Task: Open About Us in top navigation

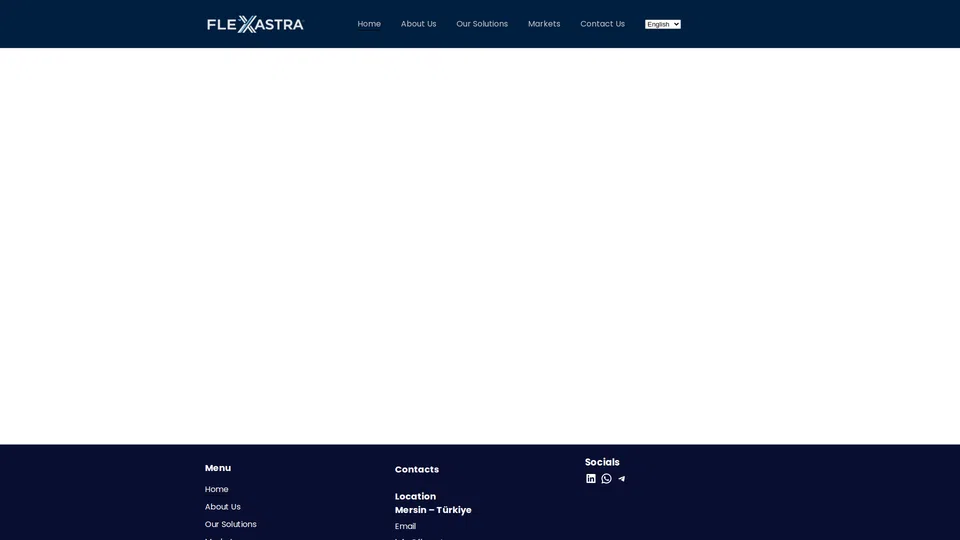Action: (x=419, y=24)
